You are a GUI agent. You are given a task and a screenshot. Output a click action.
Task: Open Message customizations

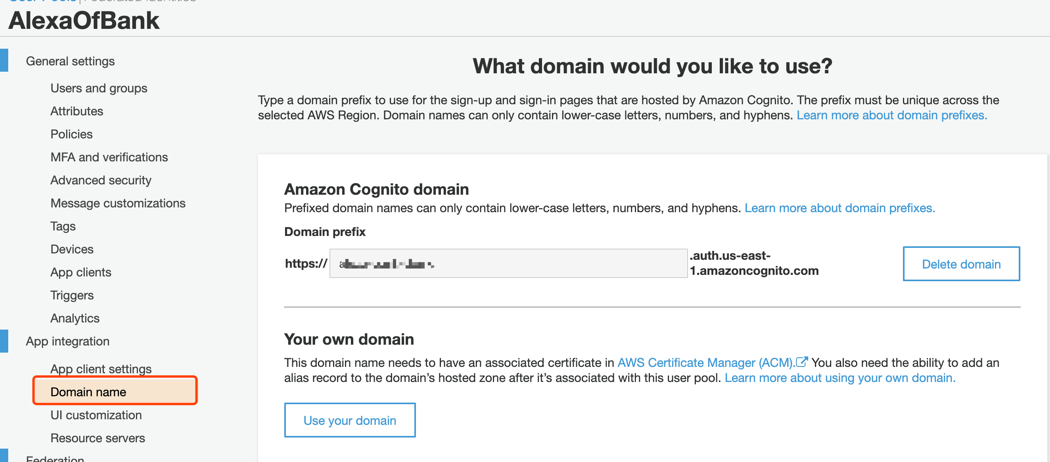pos(118,203)
